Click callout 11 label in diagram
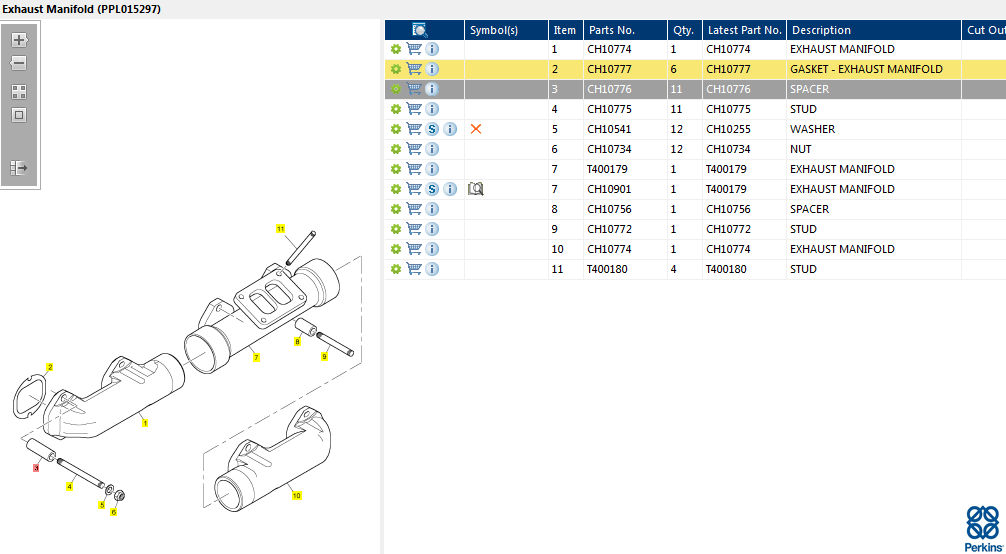Viewport: 1006px width, 554px height. point(281,229)
